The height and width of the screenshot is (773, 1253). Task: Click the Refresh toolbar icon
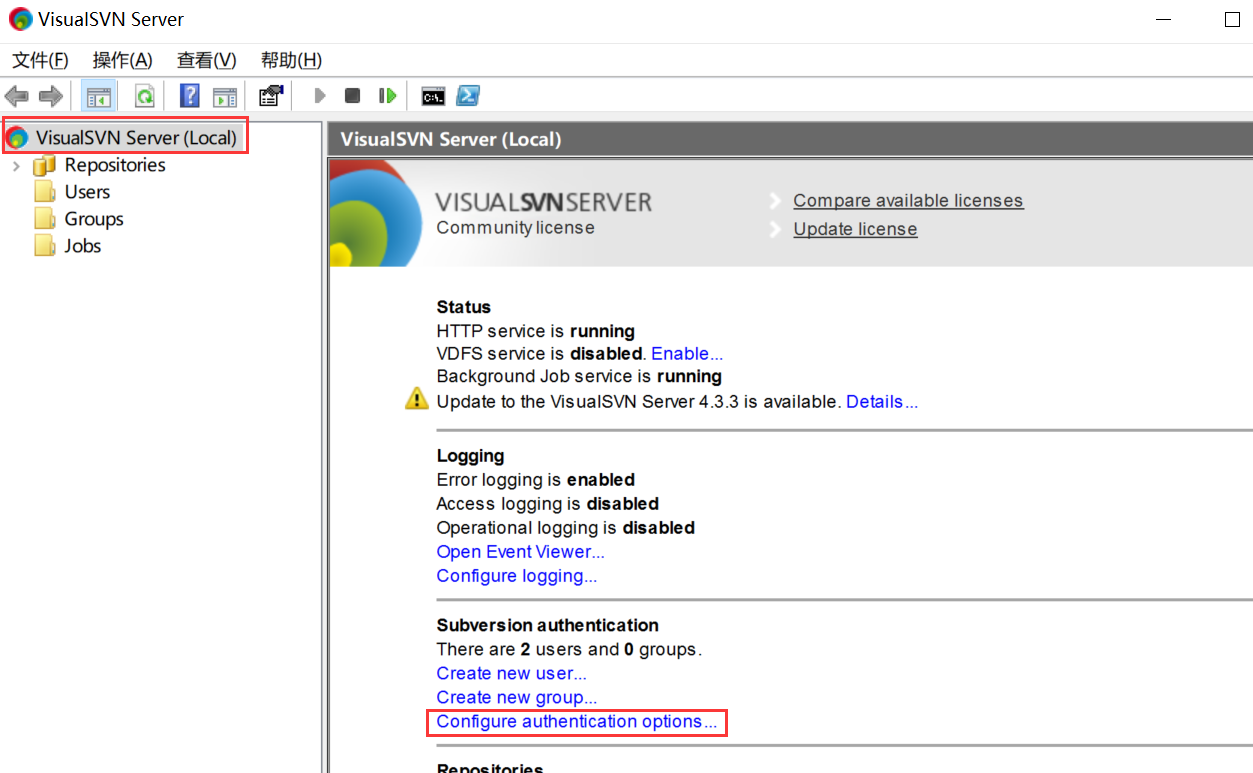[x=145, y=96]
